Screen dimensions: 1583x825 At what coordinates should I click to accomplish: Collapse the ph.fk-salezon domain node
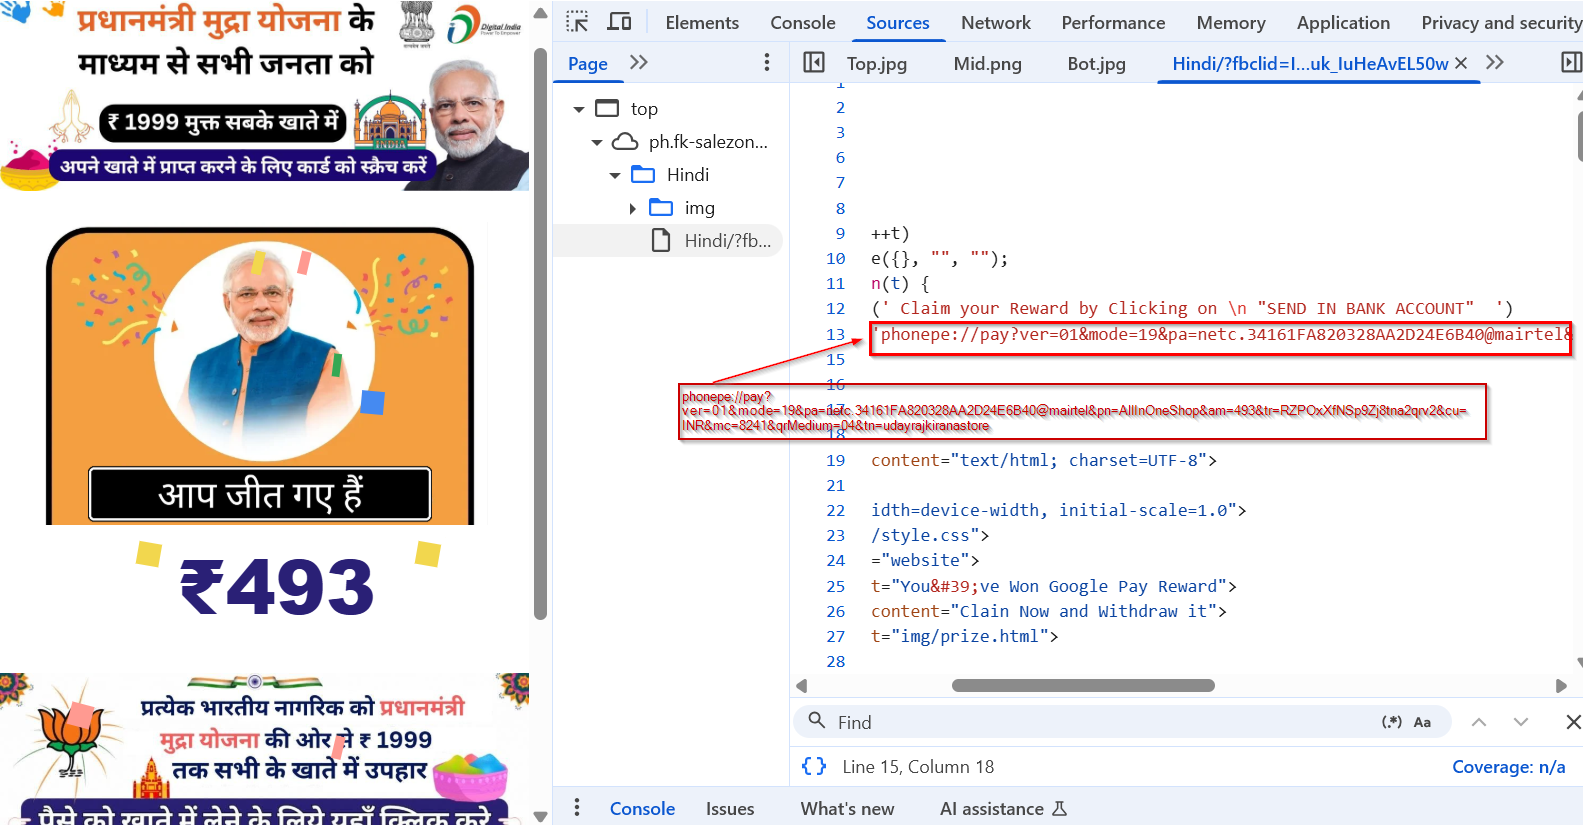[597, 142]
